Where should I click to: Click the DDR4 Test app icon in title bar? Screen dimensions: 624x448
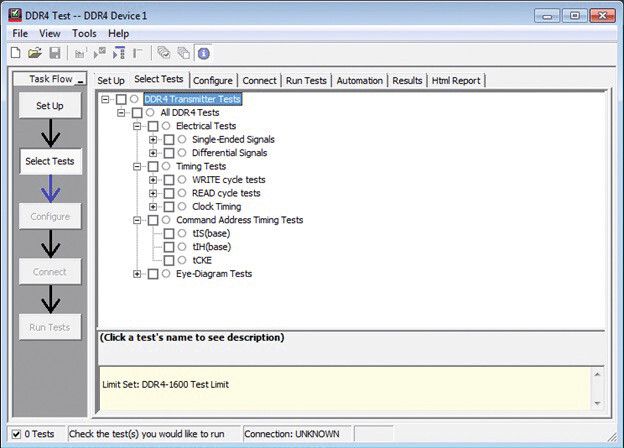(15, 15)
